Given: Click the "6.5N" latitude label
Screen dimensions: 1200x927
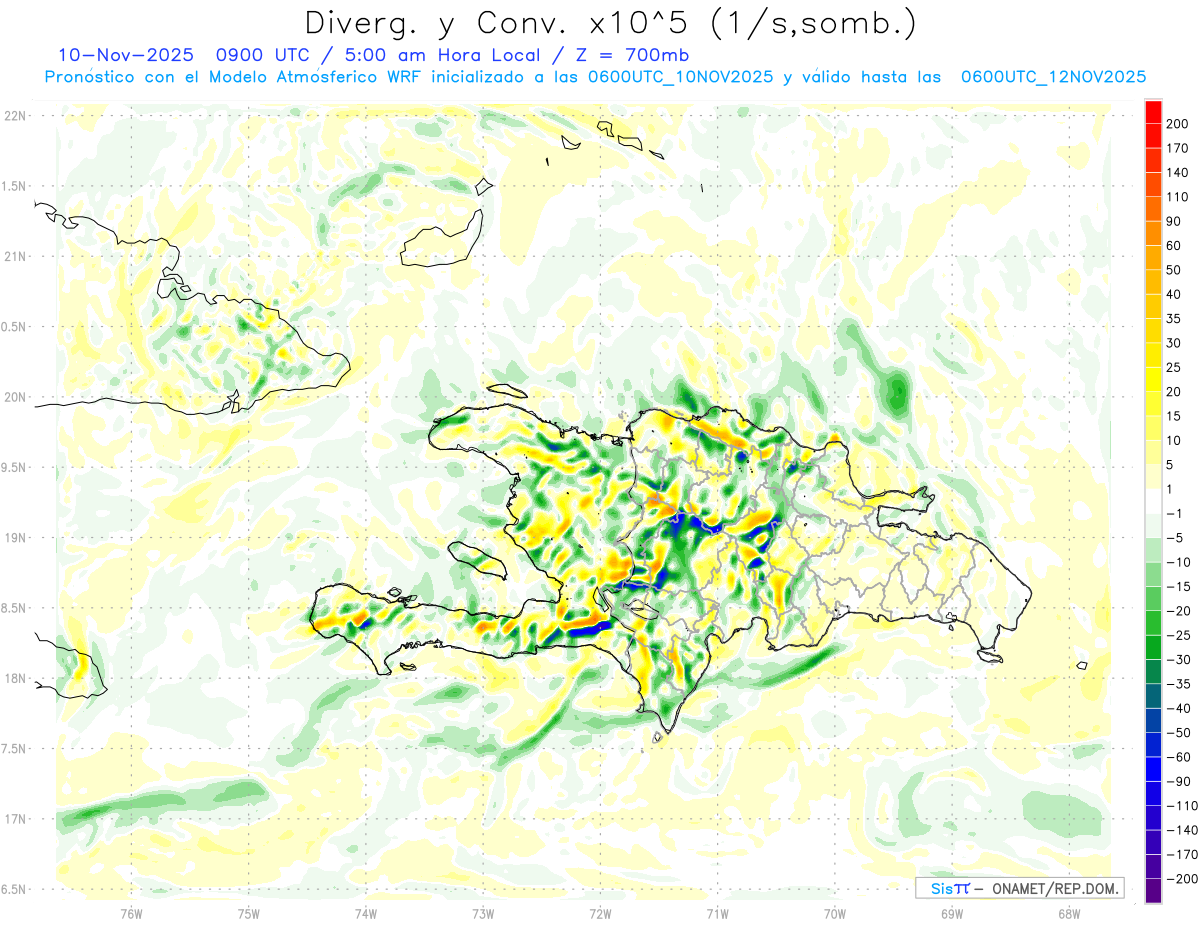Looking at the screenshot, I should click(15, 889).
